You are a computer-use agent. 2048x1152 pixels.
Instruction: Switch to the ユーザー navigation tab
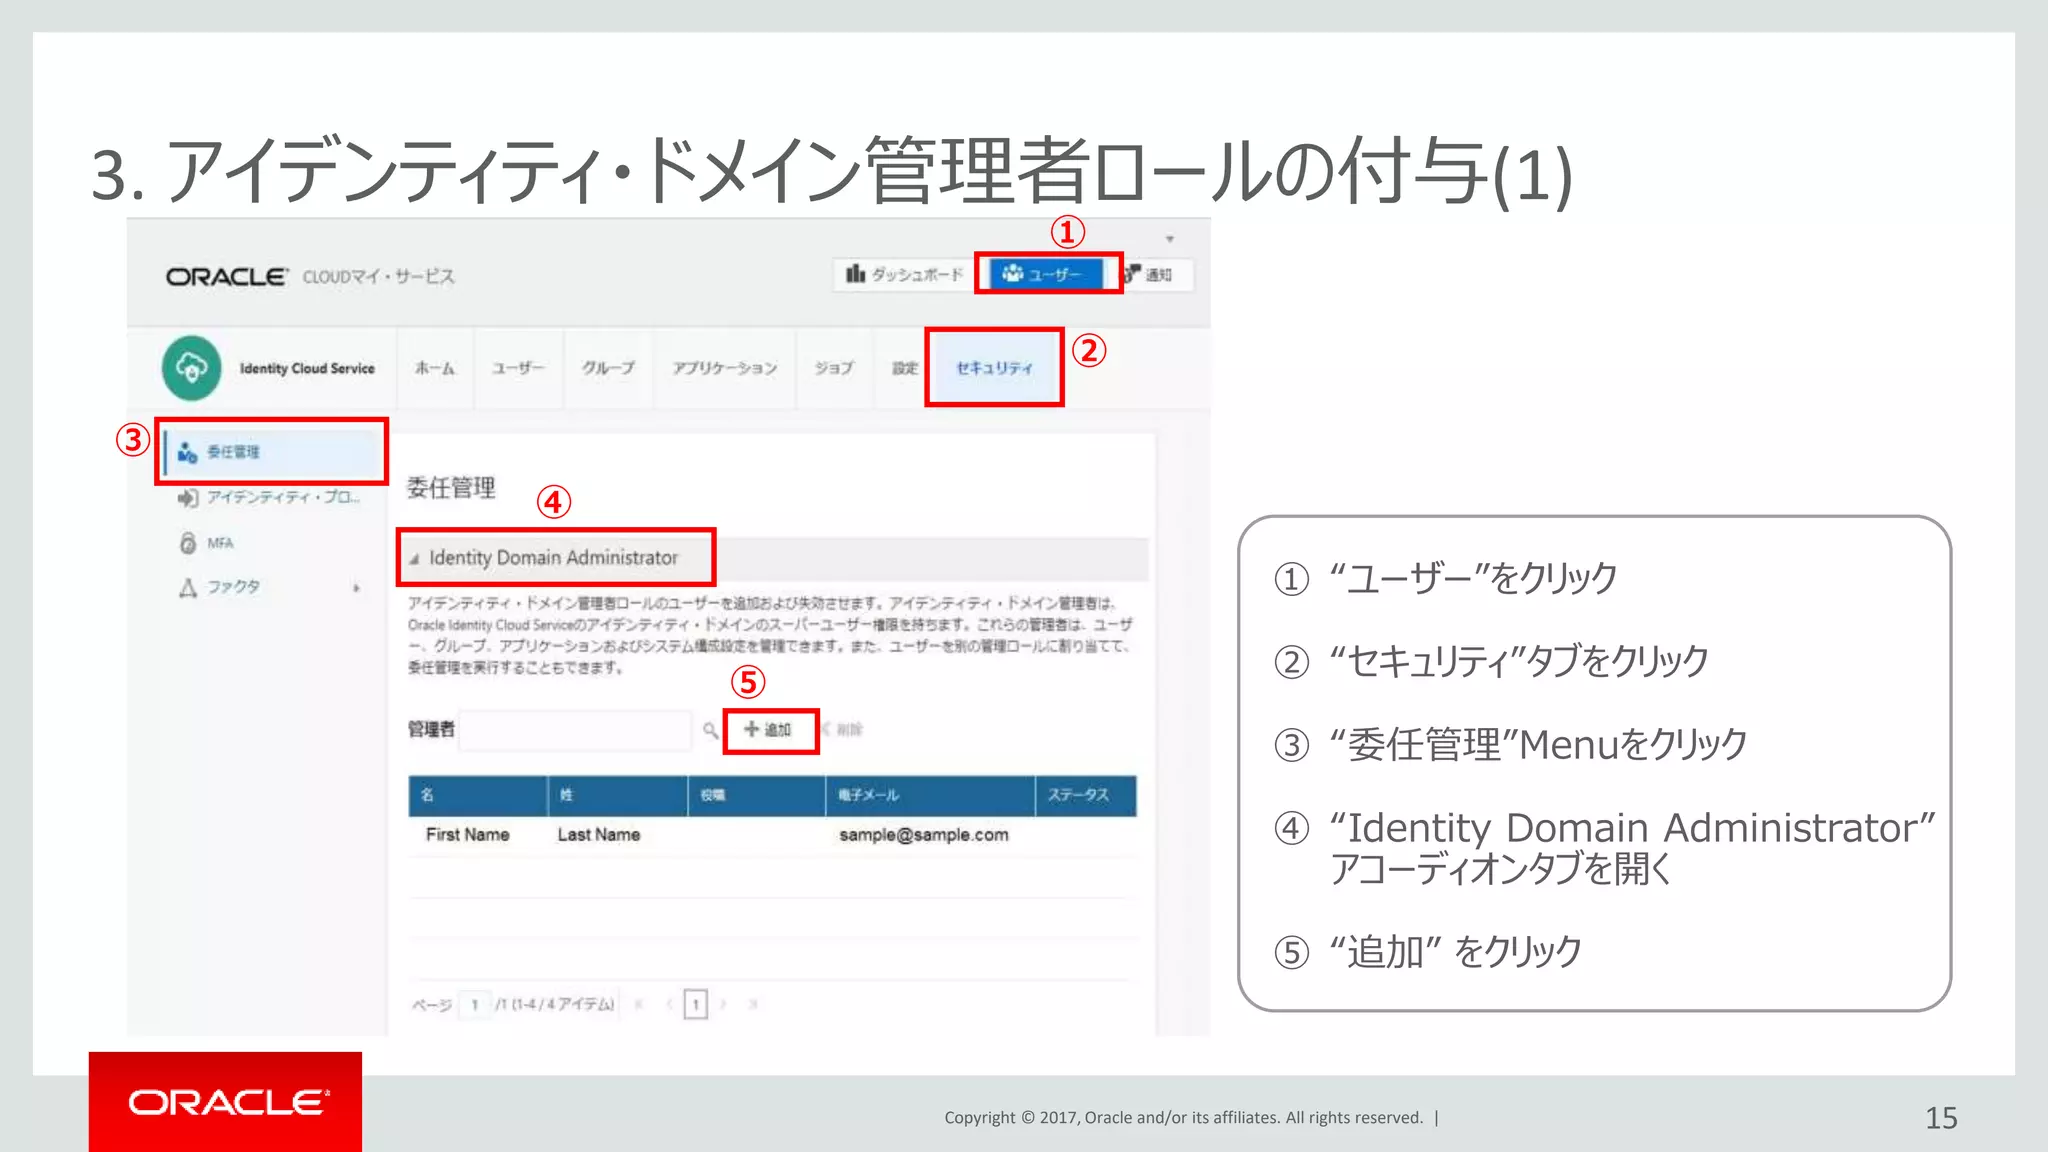[518, 368]
